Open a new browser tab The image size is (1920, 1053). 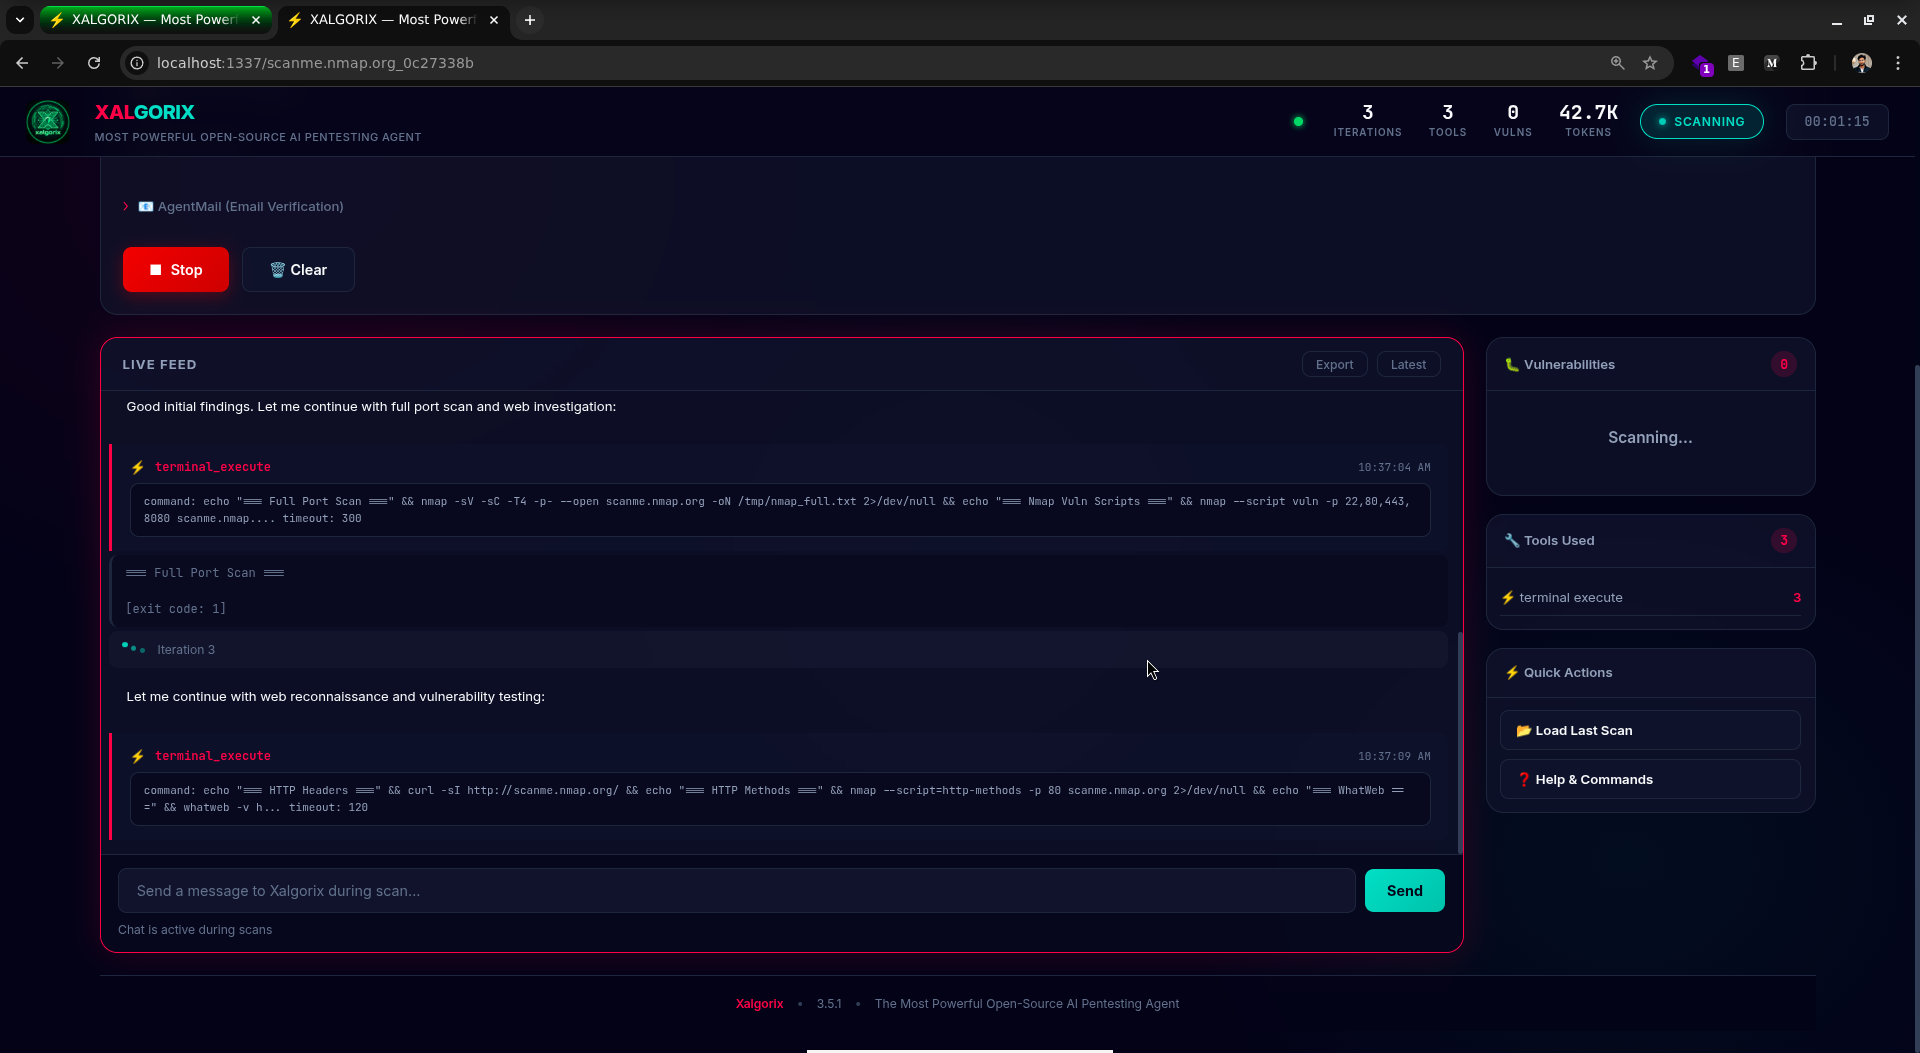(x=530, y=20)
